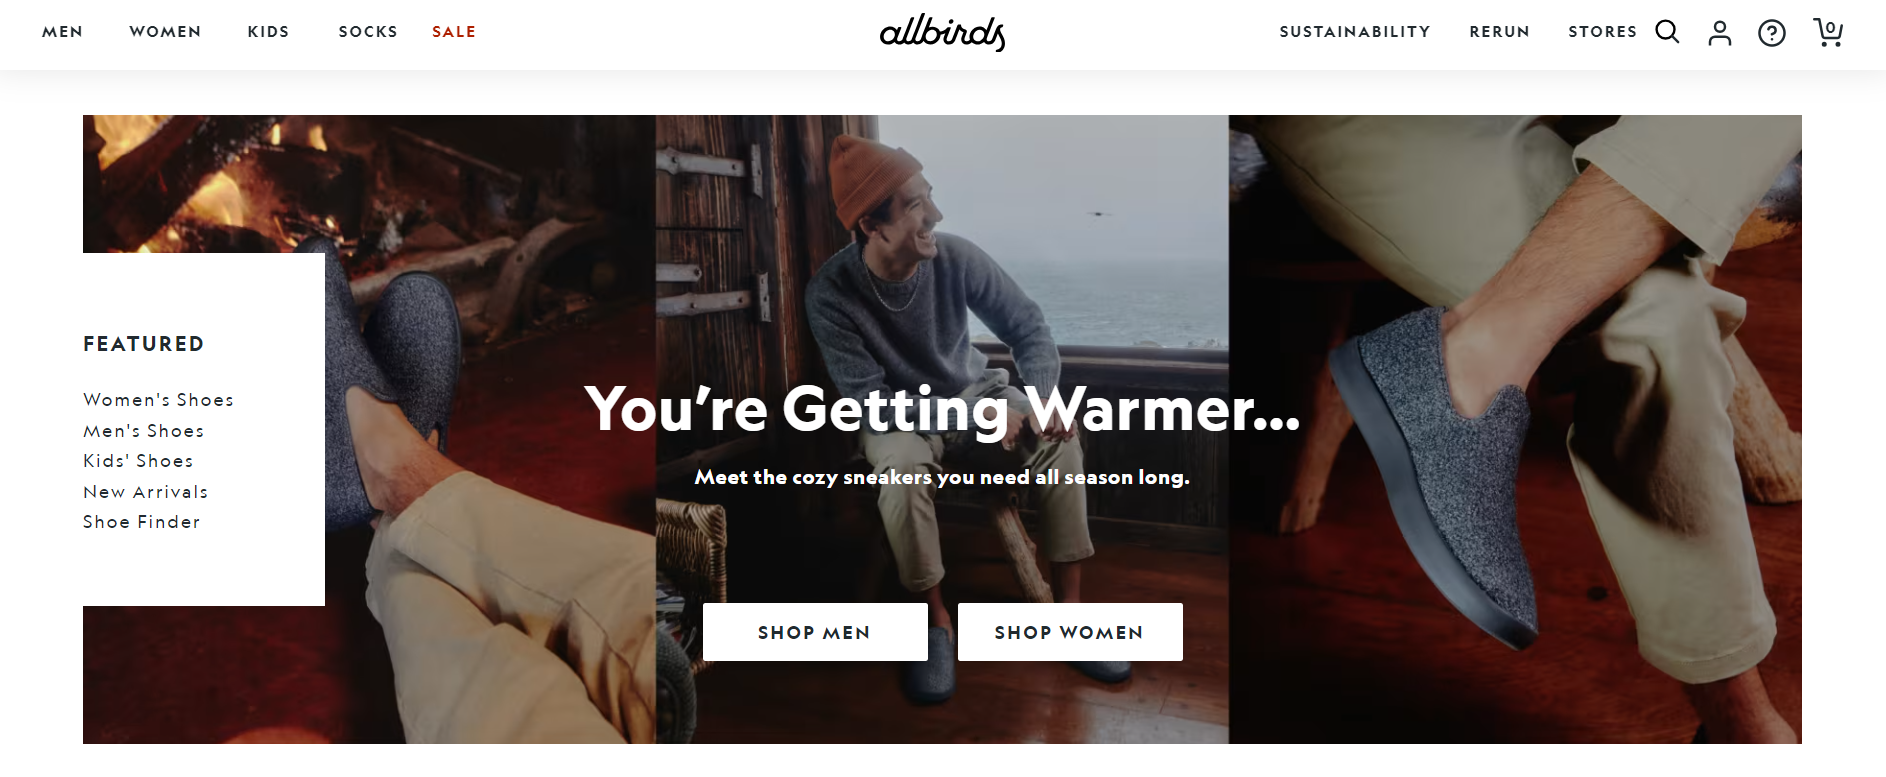Viewport: 1886px width, 777px height.
Task: Go to the Allbirds logo homepage
Action: pos(942,33)
